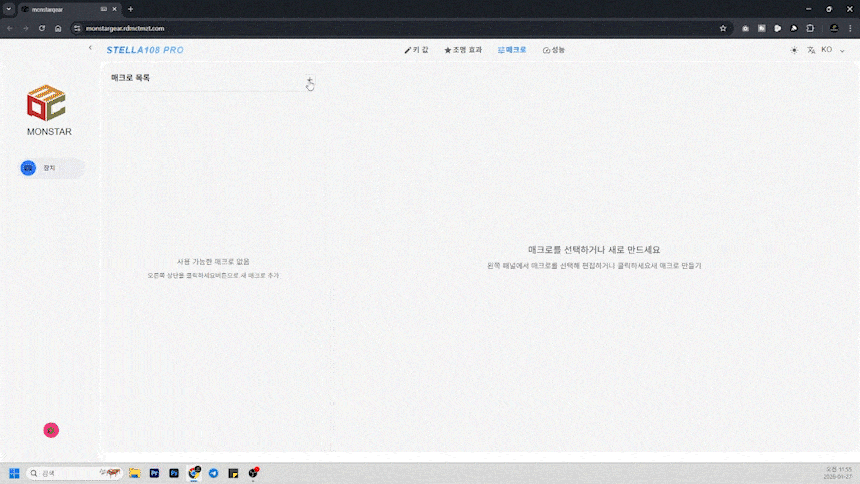Open the browser tab search dropdown

8,9
